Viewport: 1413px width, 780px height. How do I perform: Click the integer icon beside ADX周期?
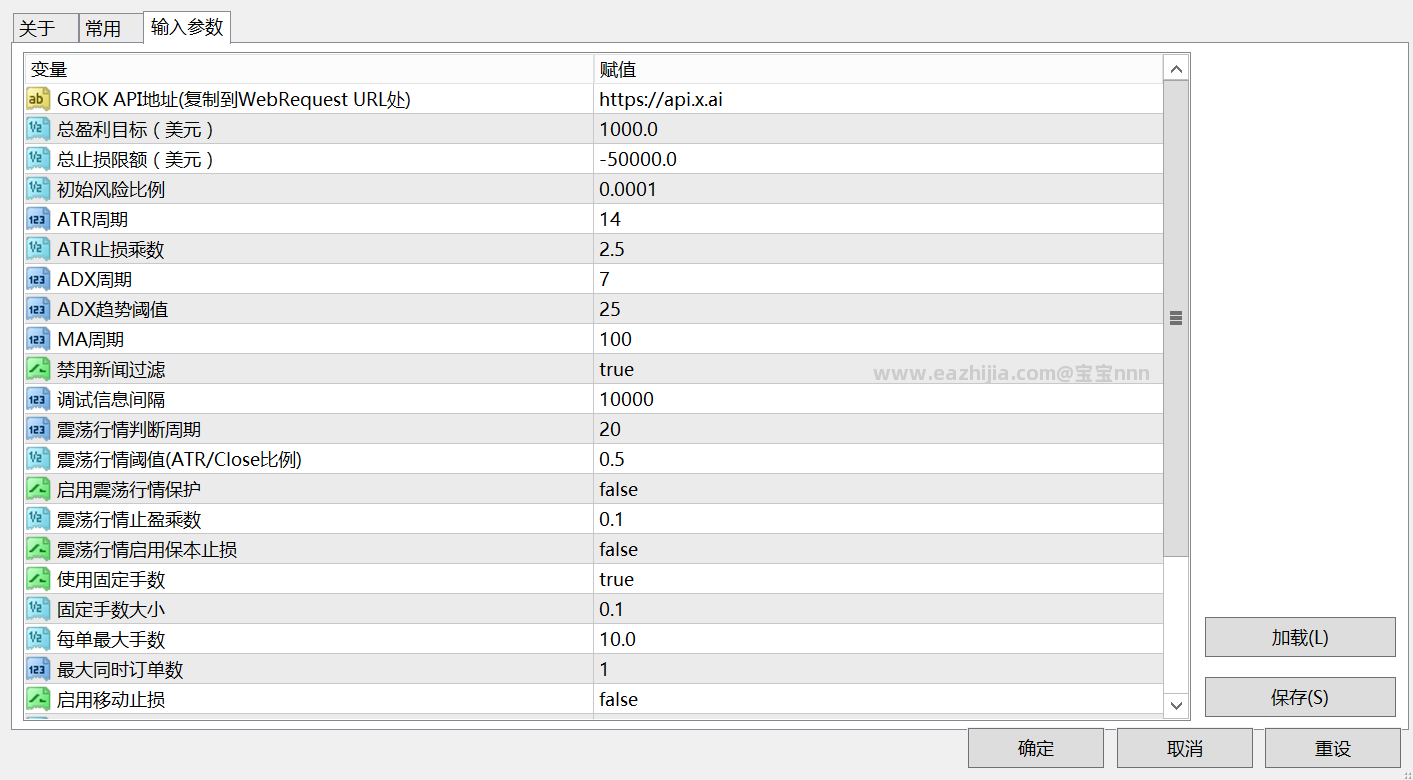pyautogui.click(x=38, y=279)
